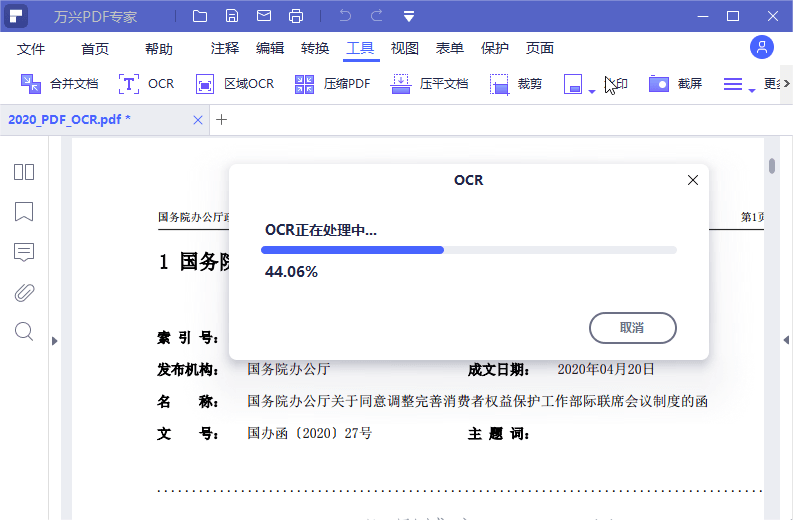This screenshot has height=520, width=793.
Task: Open the comments sidebar panel
Action: [x=24, y=252]
